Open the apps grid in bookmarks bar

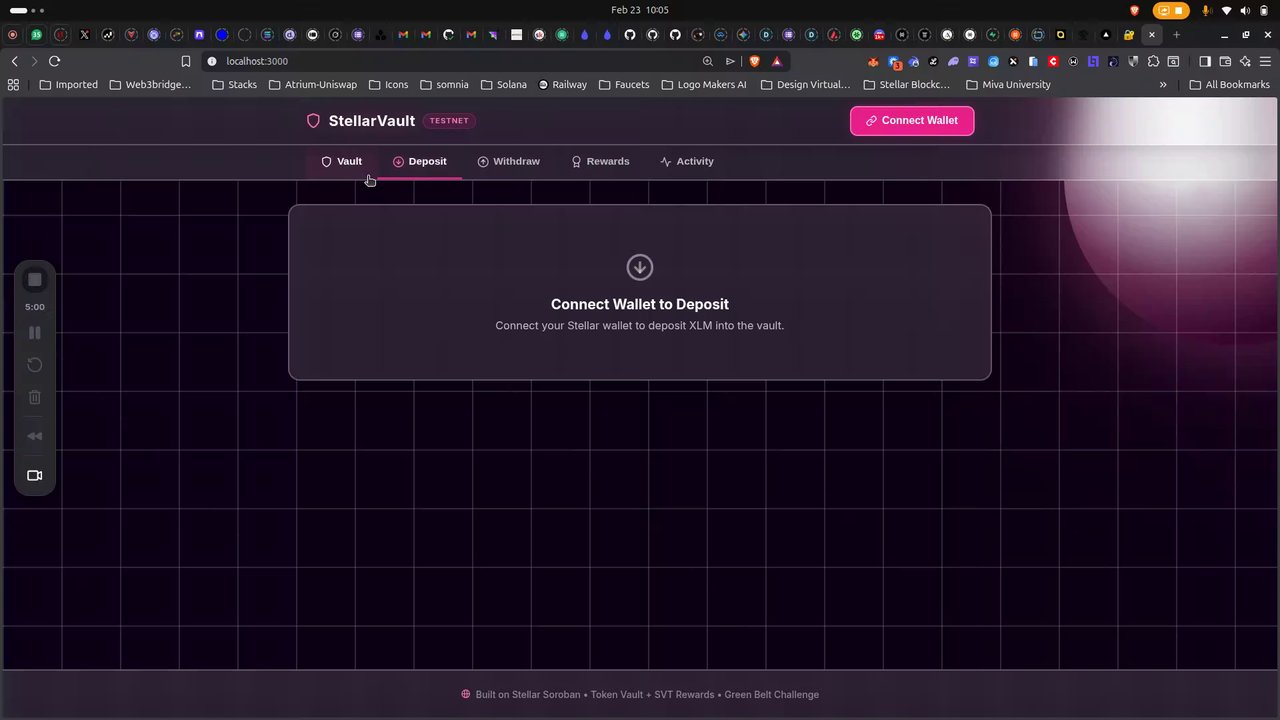click(x=13, y=85)
